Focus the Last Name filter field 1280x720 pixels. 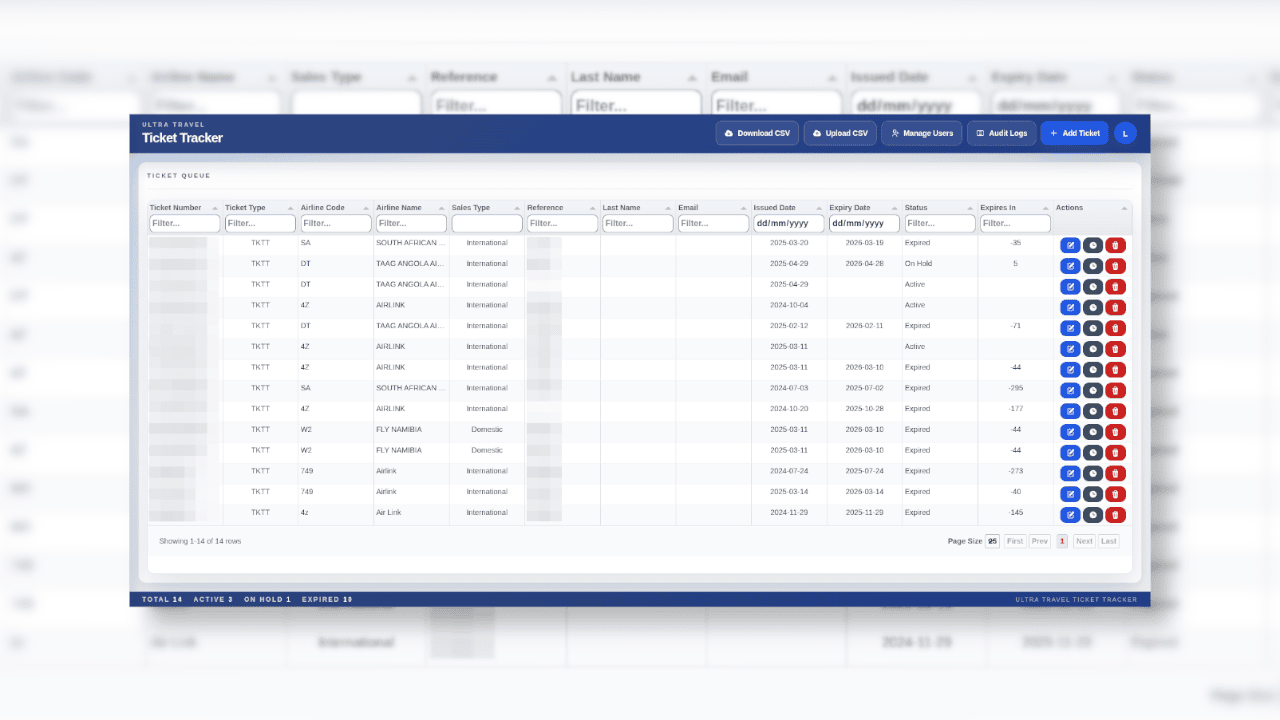coord(638,224)
